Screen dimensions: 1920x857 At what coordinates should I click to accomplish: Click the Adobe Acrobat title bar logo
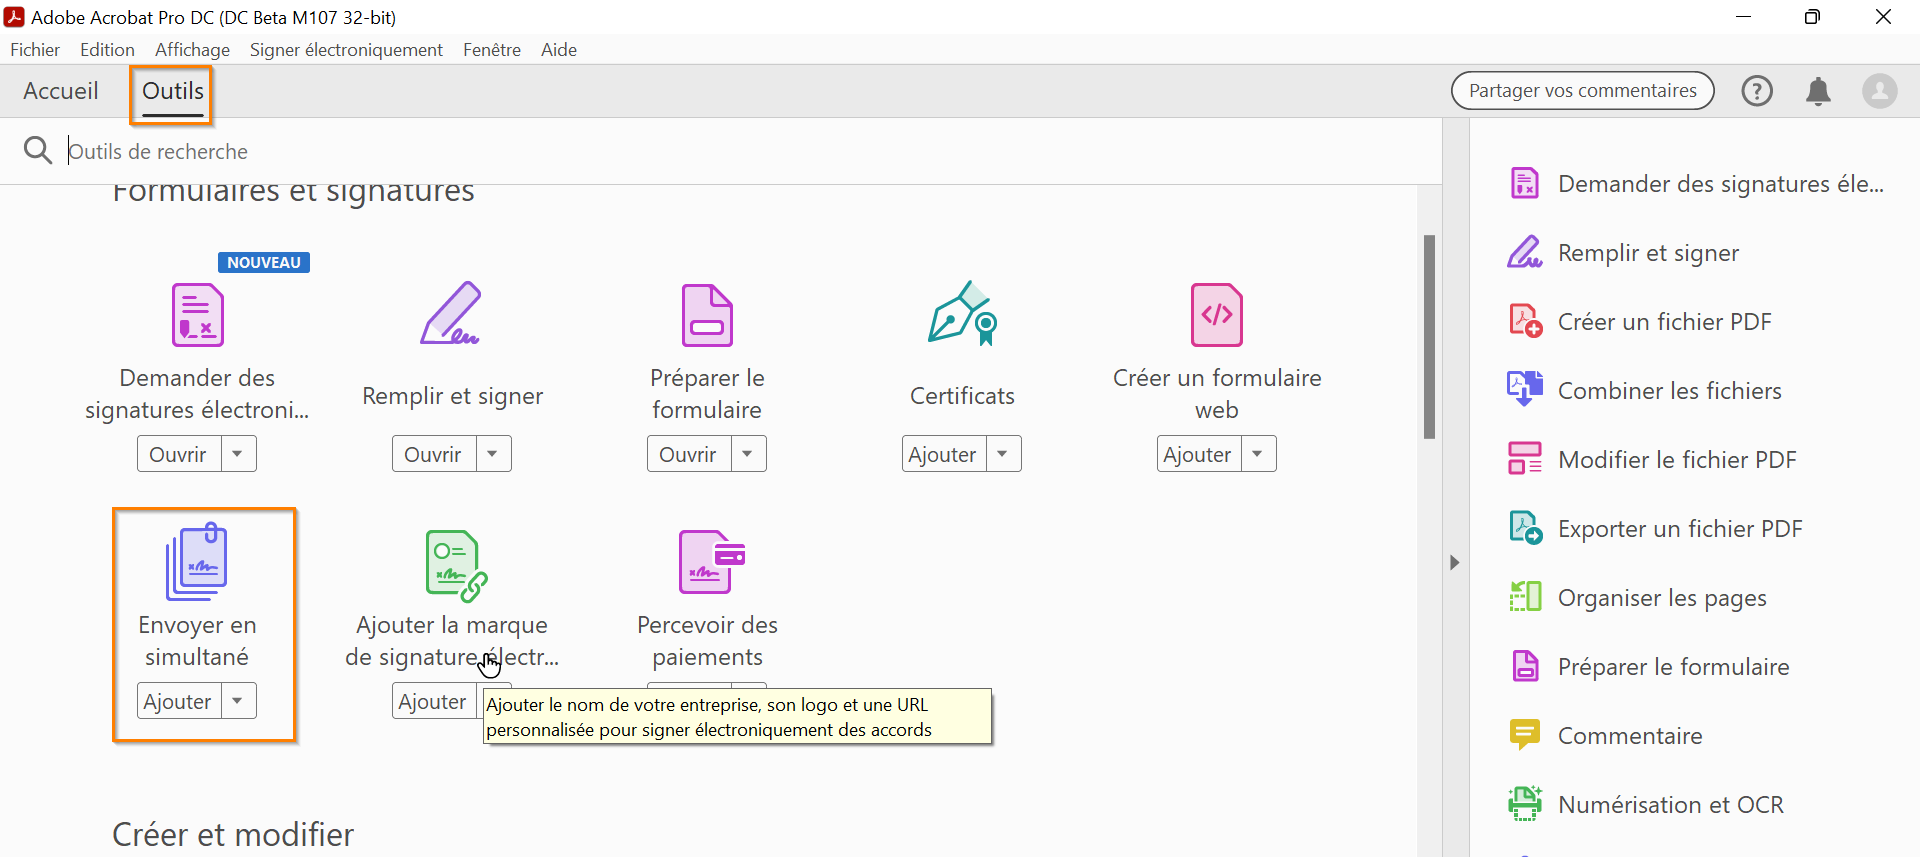click(x=14, y=17)
